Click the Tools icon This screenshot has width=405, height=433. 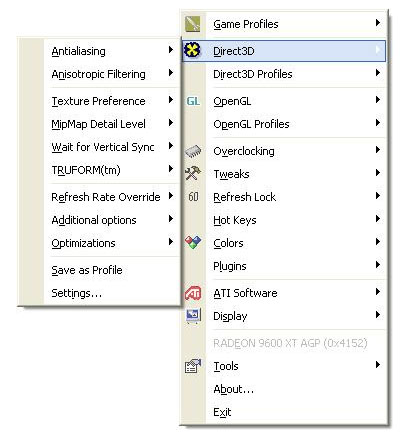[x=193, y=366]
